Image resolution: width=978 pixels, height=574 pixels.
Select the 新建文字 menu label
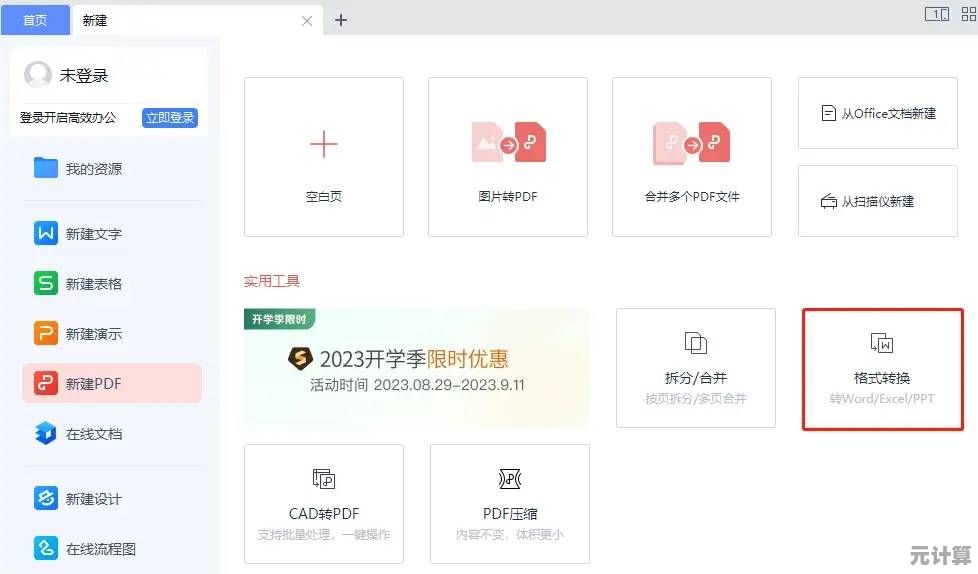[94, 234]
